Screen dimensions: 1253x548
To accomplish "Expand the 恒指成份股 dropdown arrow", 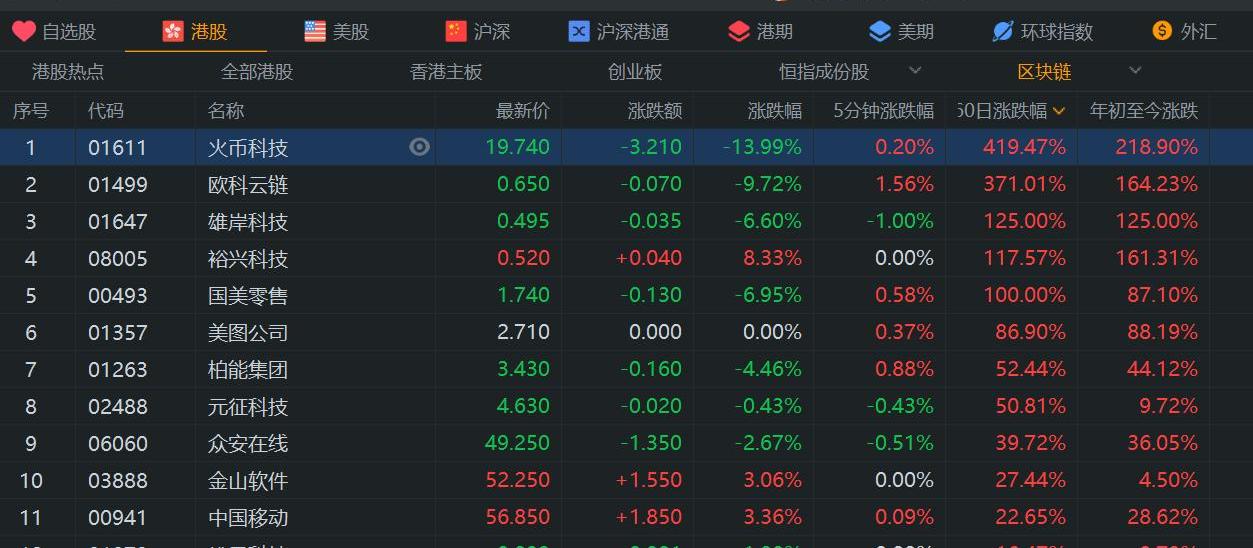I will [x=915, y=71].
